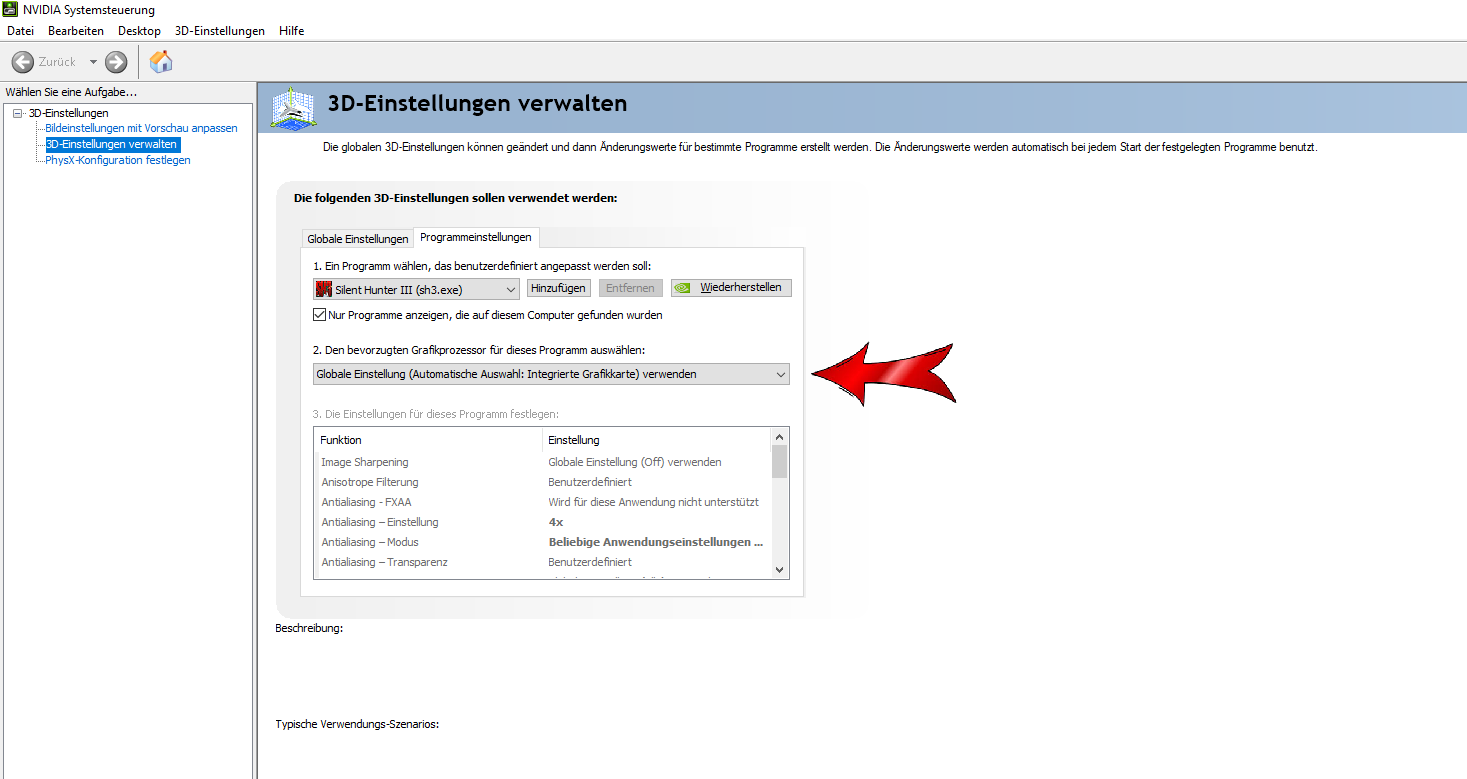This screenshot has width=1467, height=779.
Task: Open the Home icon in toolbar
Action: pyautogui.click(x=161, y=62)
